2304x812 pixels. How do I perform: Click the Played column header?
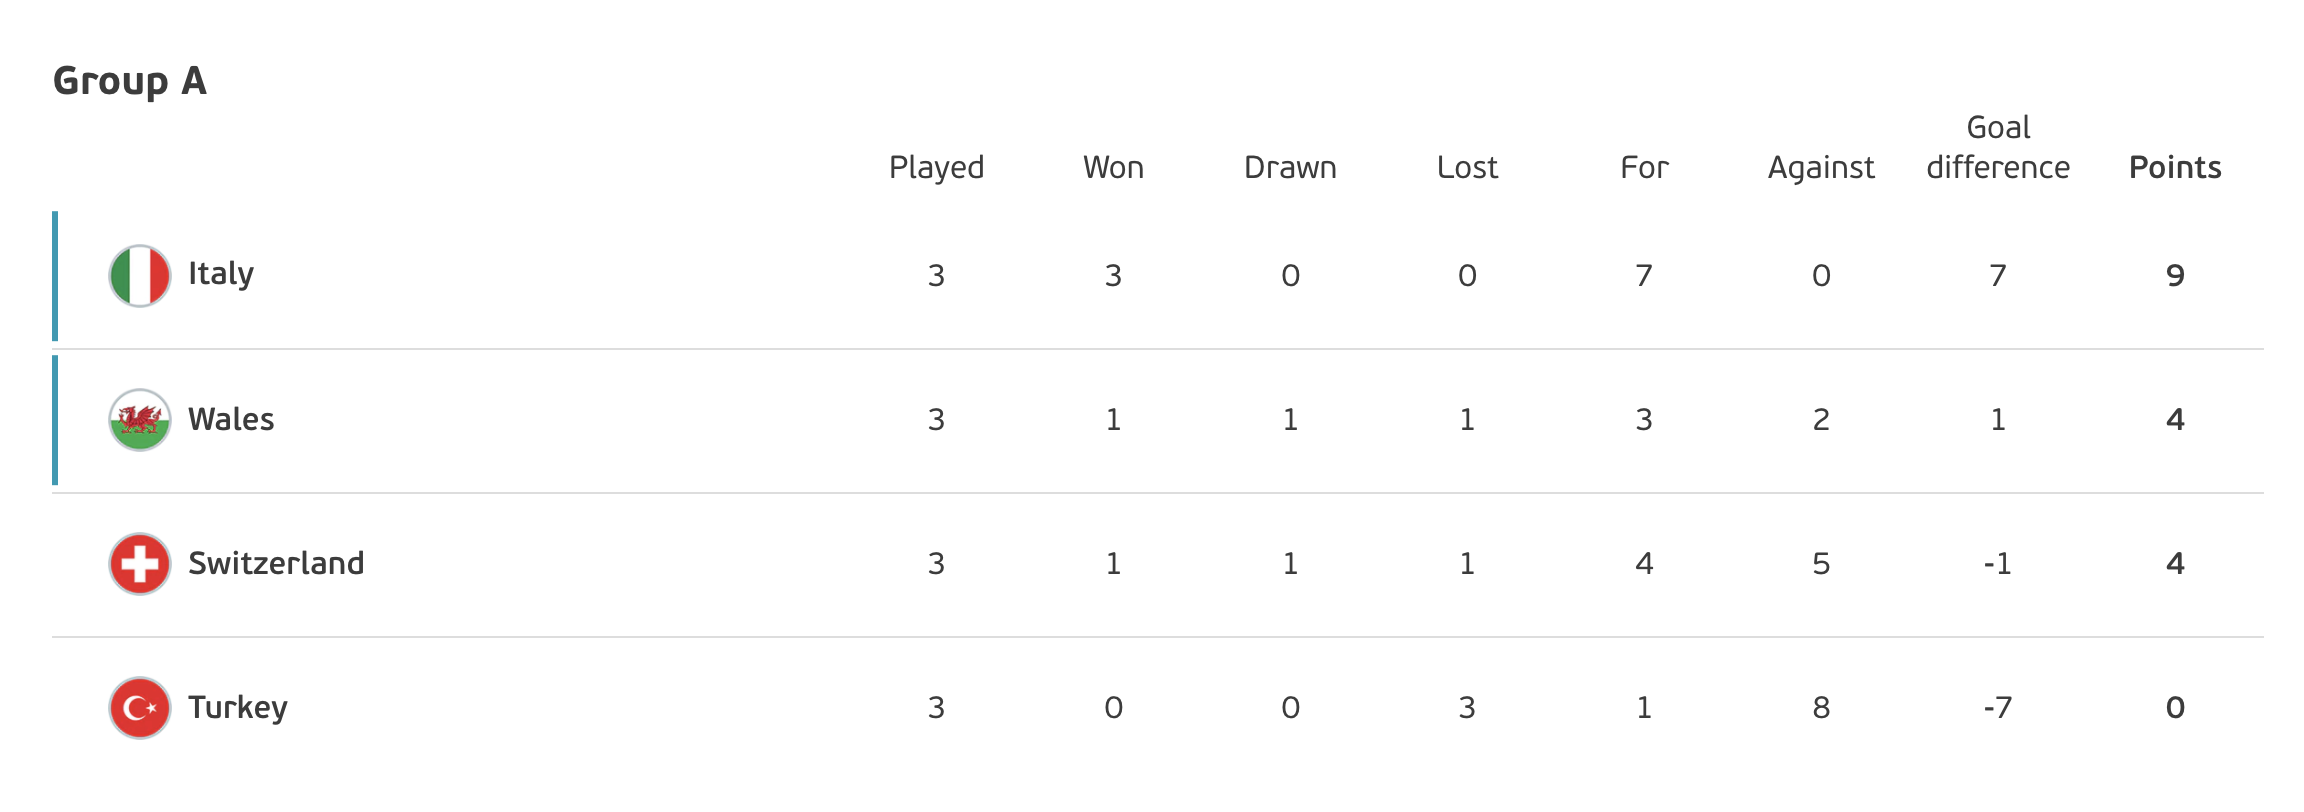pos(936,167)
